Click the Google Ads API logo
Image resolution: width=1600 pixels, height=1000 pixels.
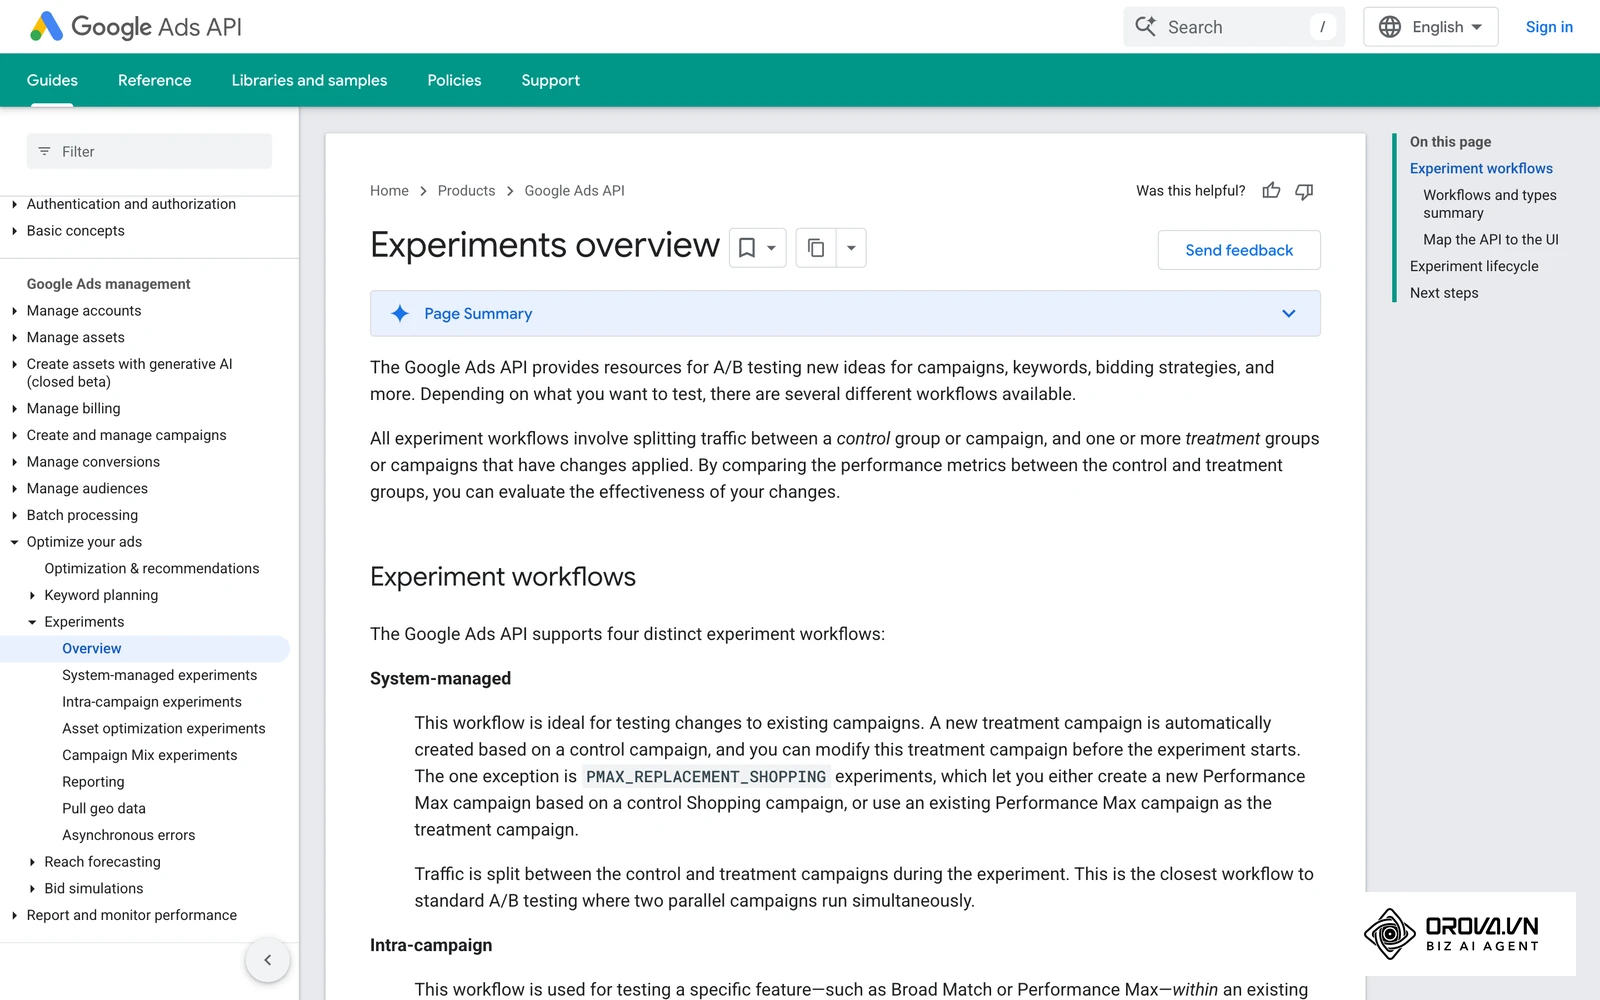136,27
